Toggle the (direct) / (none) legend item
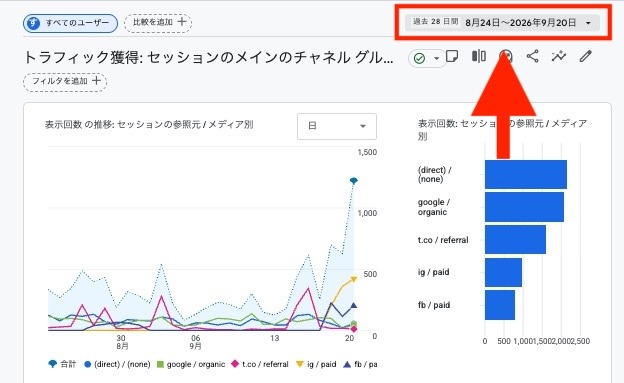This screenshot has height=383, width=624. pos(117,364)
